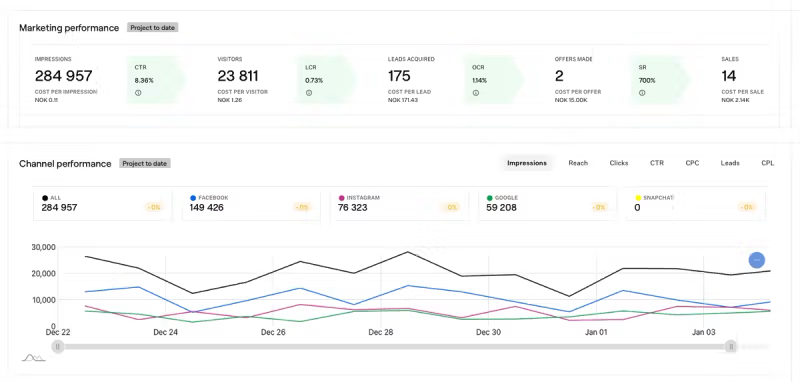The image size is (800, 382).
Task: Click the info icon under CTR
Action: 138,93
